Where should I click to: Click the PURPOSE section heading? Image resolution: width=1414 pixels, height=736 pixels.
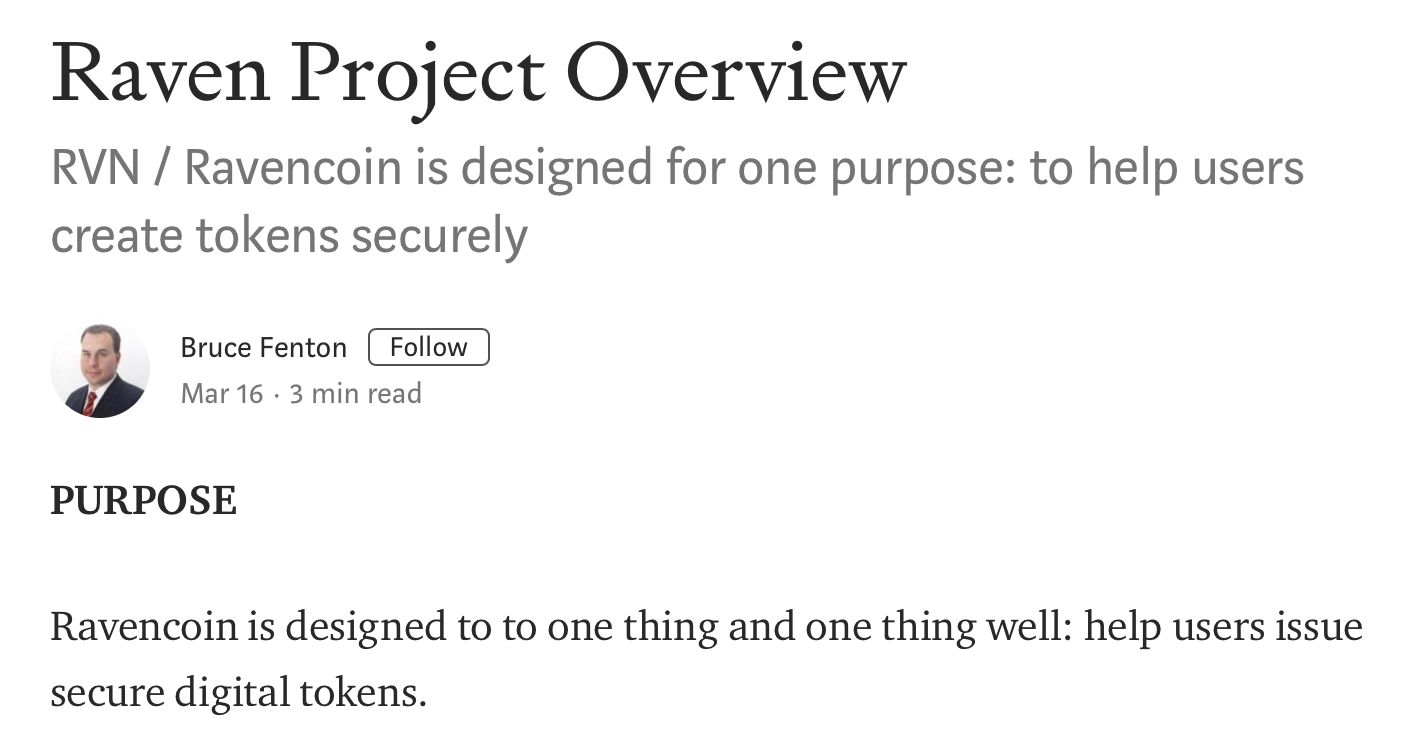pyautogui.click(x=144, y=501)
